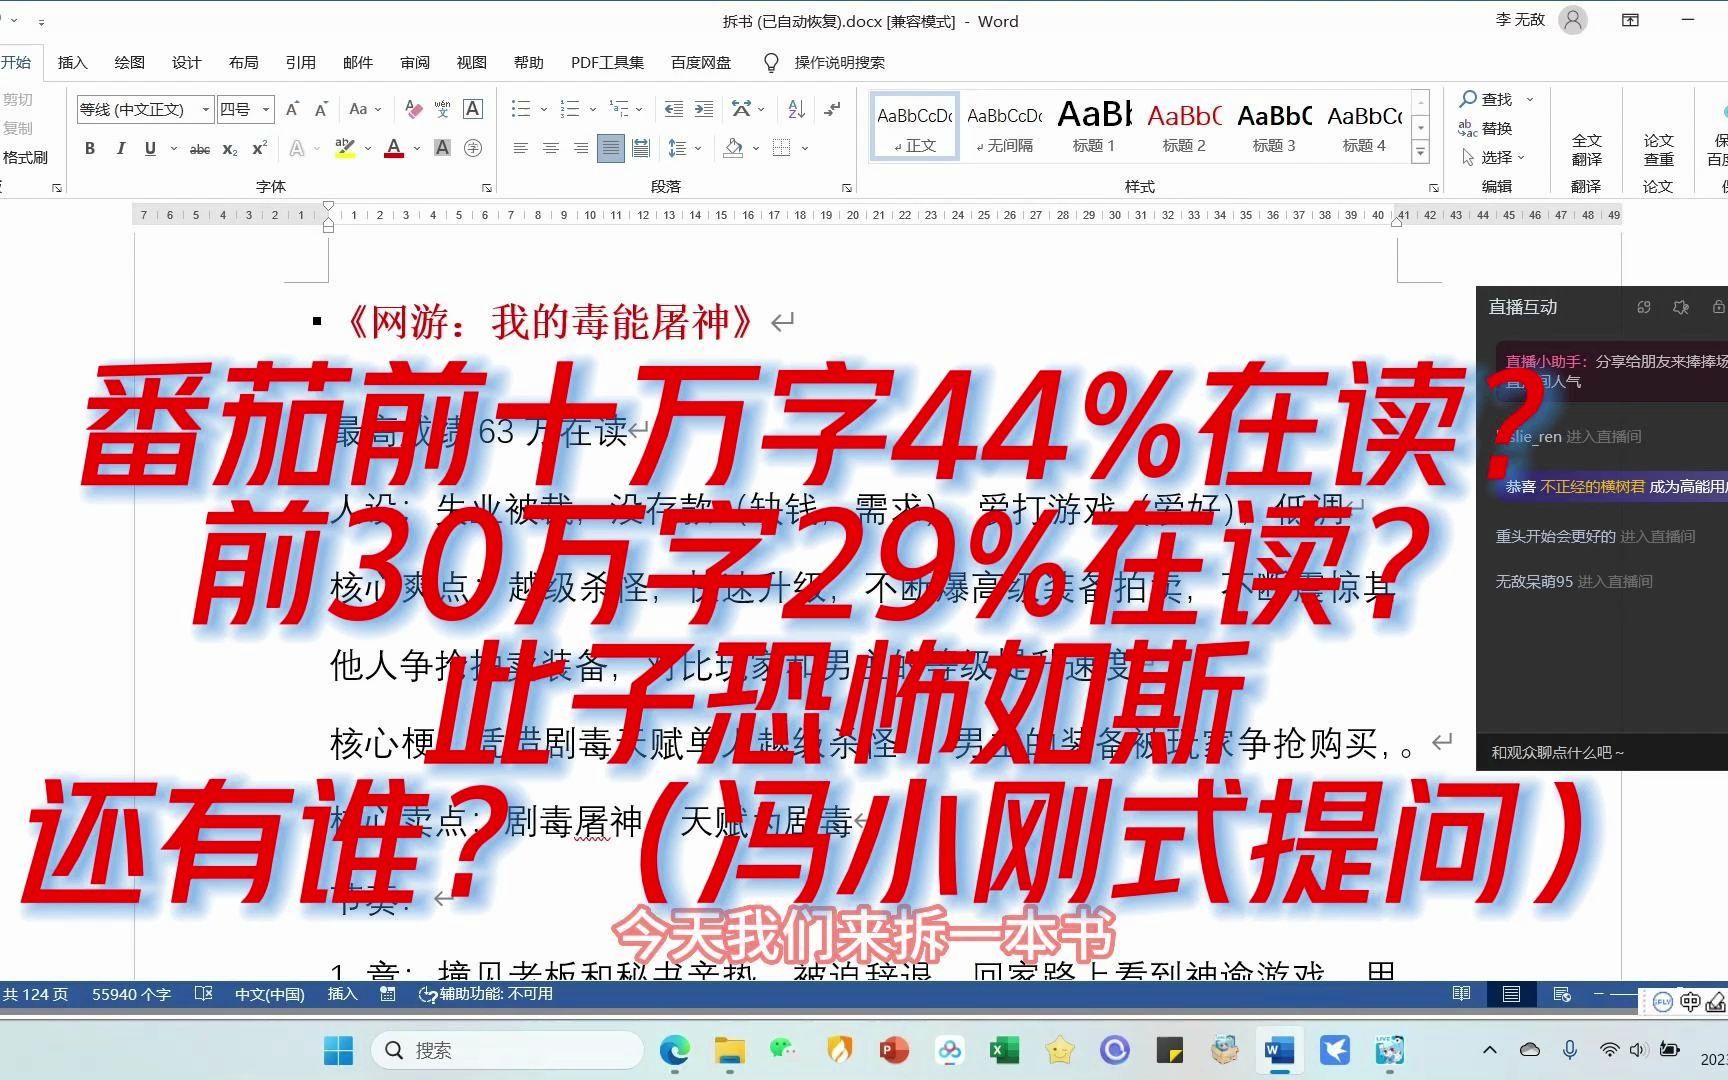This screenshot has width=1728, height=1080.
Task: Decrease paragraph indent
Action: (x=674, y=109)
